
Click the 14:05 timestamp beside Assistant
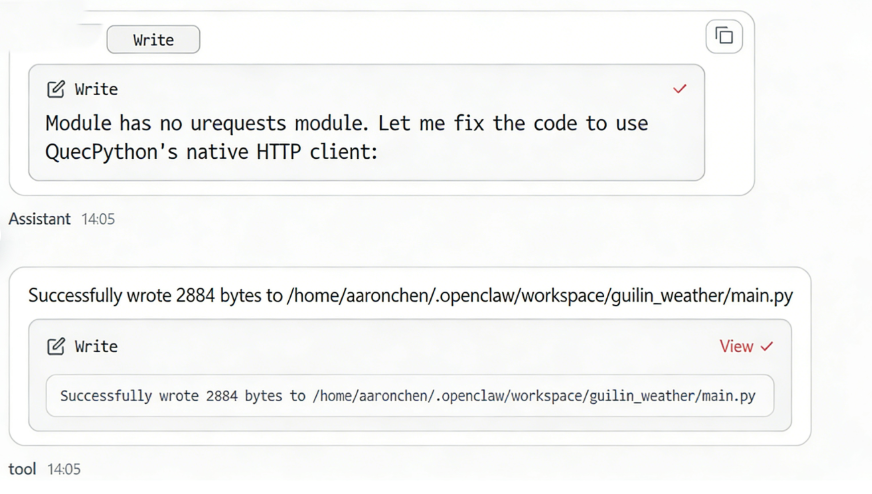click(97, 219)
